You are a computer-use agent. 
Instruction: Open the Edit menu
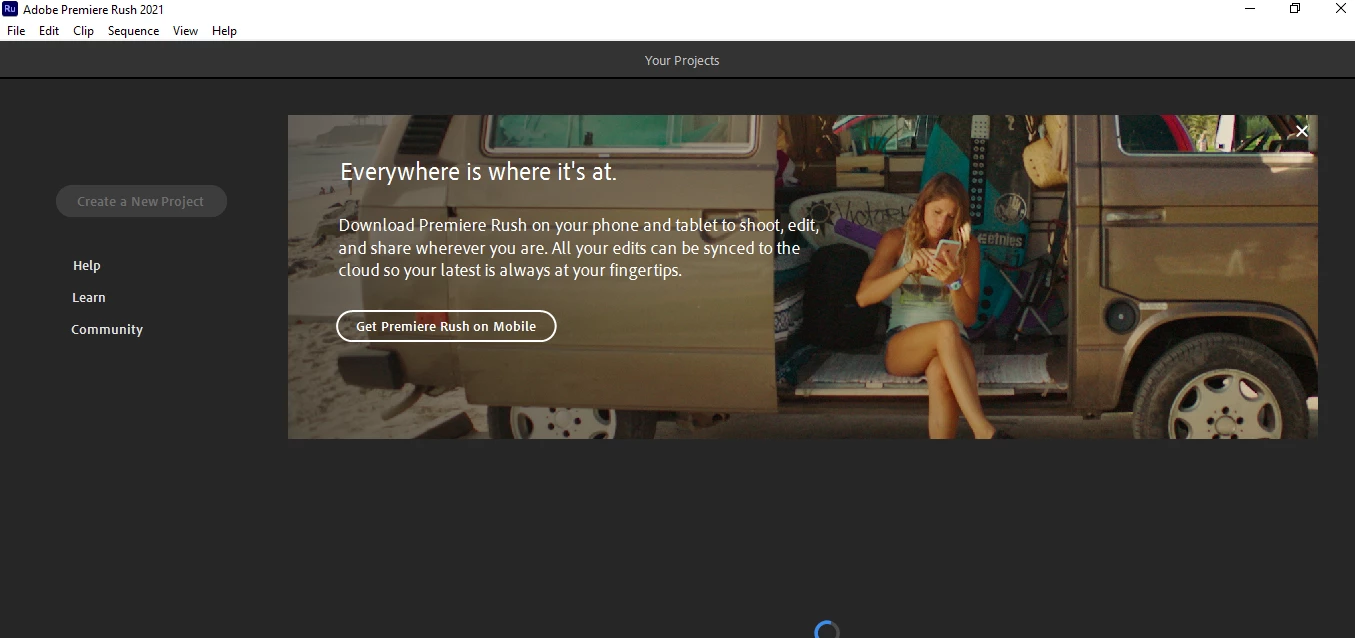click(49, 31)
